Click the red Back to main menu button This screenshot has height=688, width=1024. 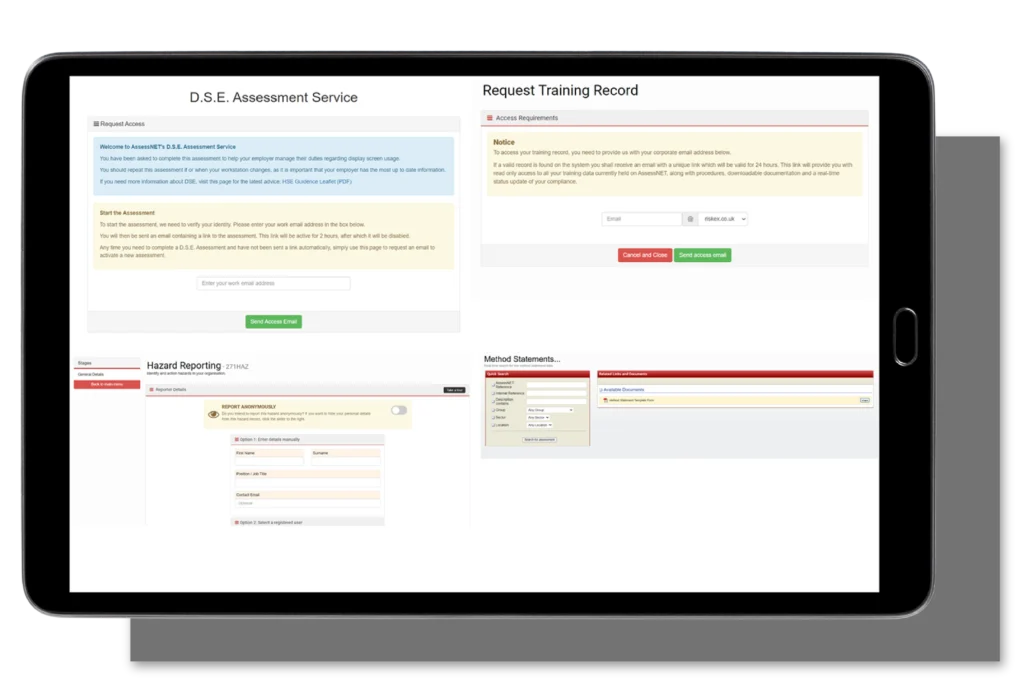(106, 384)
